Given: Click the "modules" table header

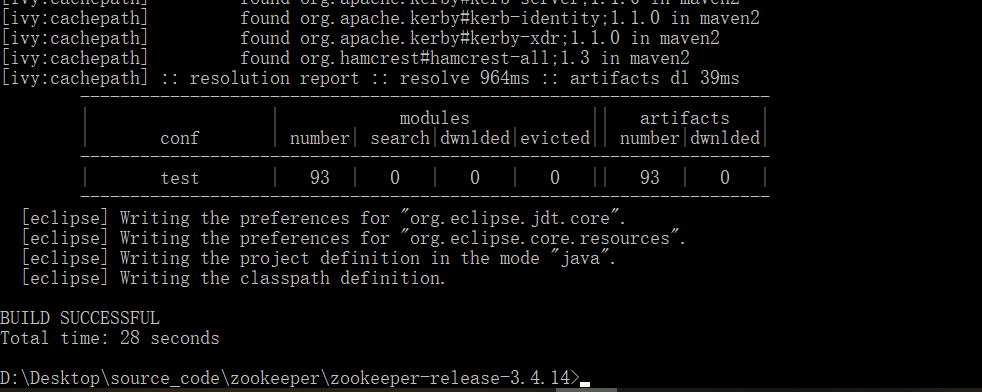Looking at the screenshot, I should pyautogui.click(x=435, y=118).
